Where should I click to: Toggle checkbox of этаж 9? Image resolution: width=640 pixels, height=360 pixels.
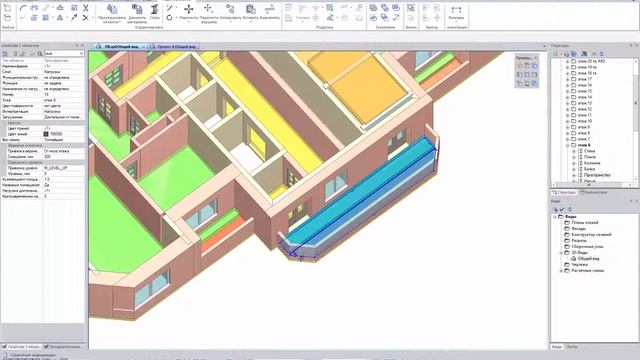(573, 127)
